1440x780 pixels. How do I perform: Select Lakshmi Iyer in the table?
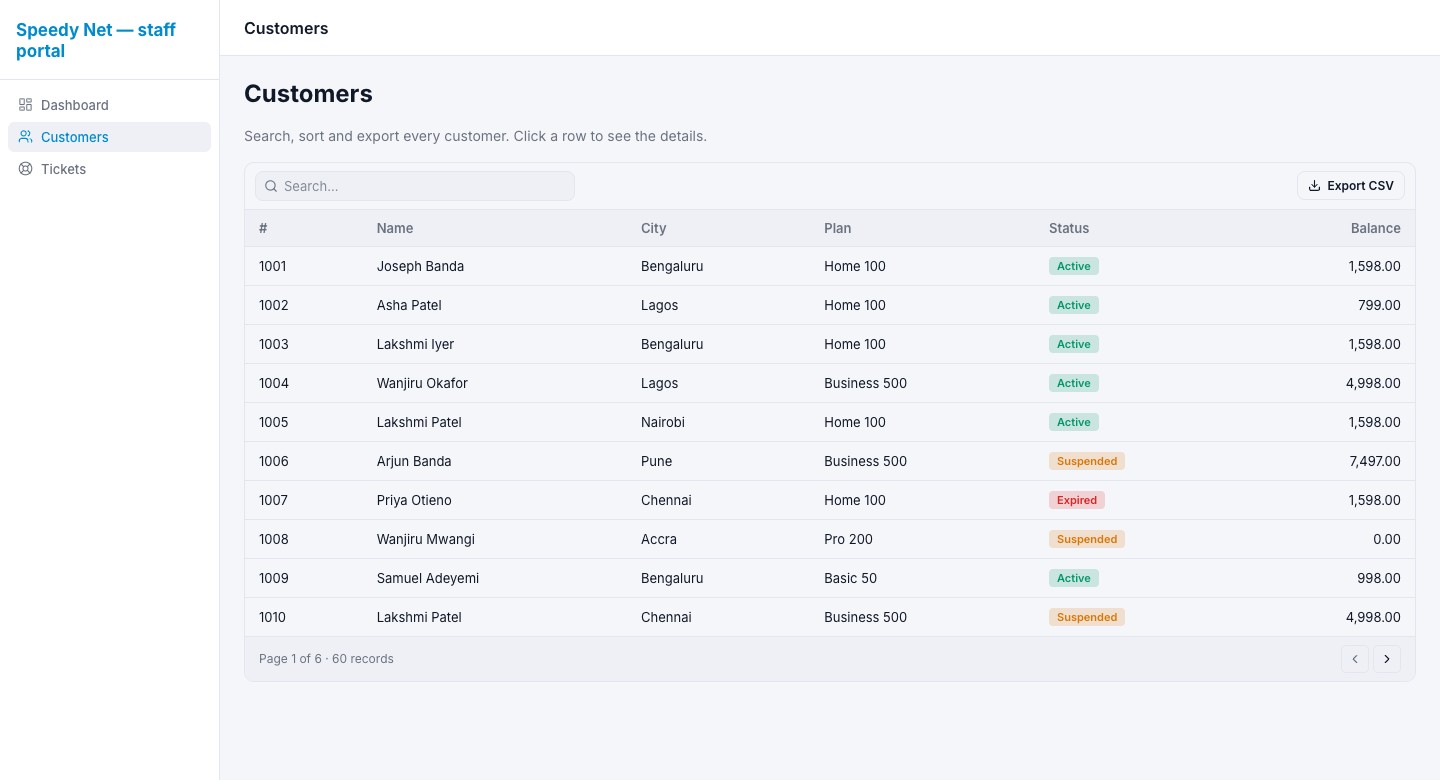point(415,344)
